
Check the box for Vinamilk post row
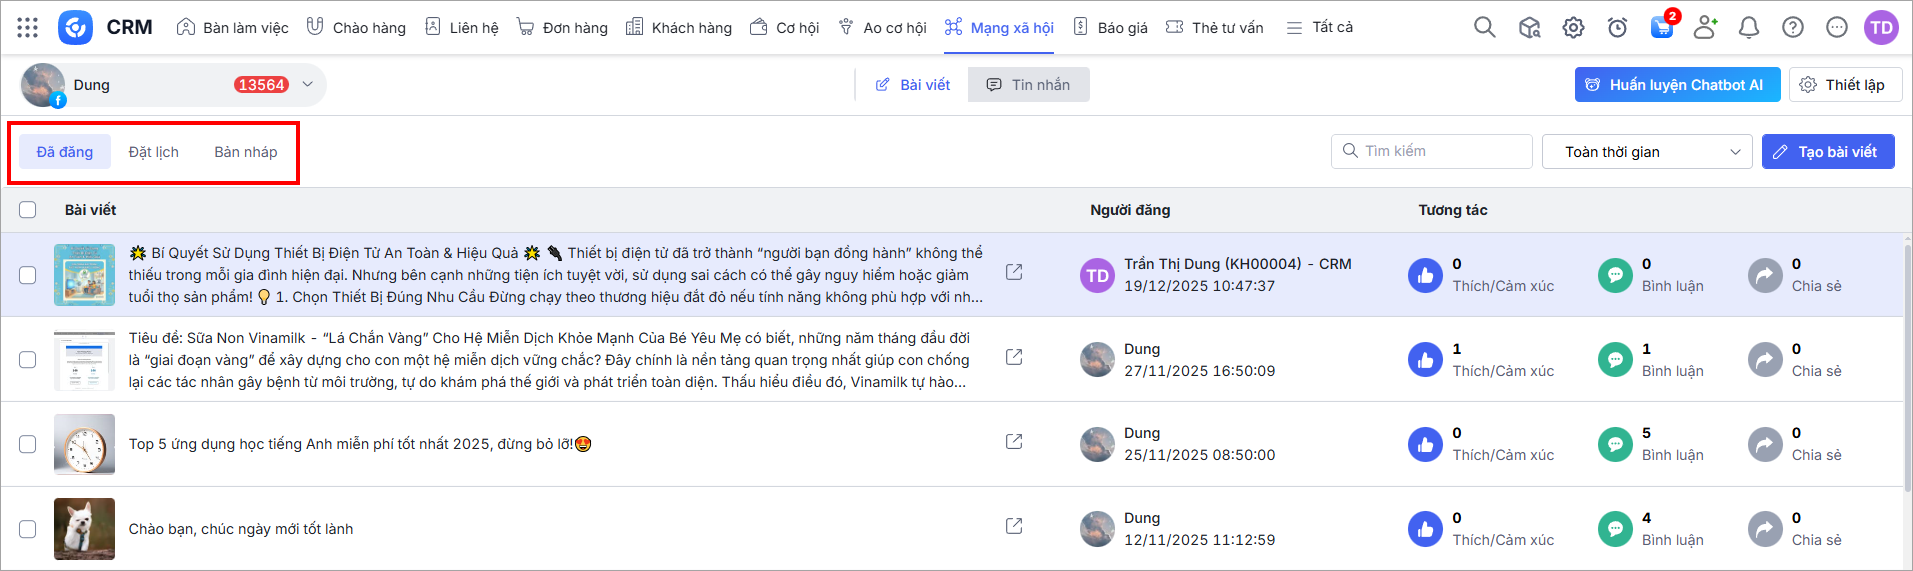pyautogui.click(x=28, y=359)
